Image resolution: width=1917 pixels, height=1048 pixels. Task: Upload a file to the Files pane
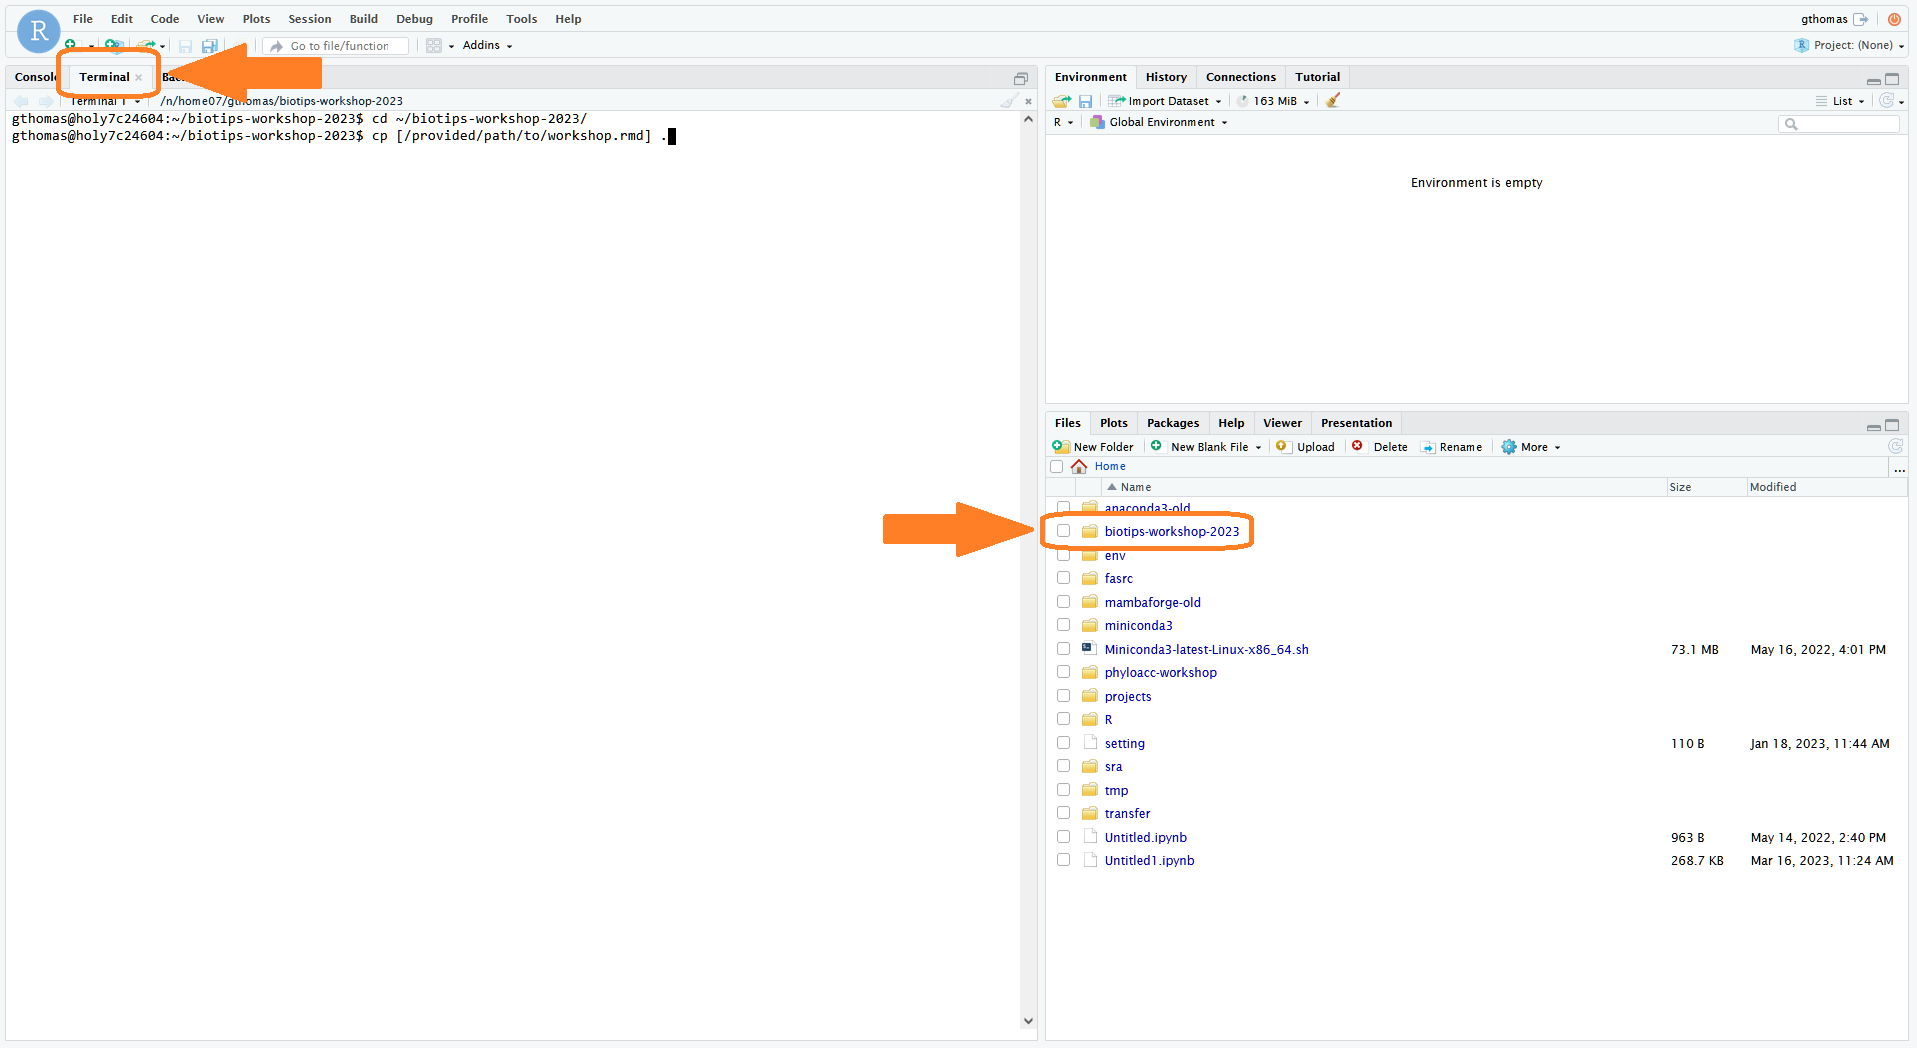click(1305, 446)
